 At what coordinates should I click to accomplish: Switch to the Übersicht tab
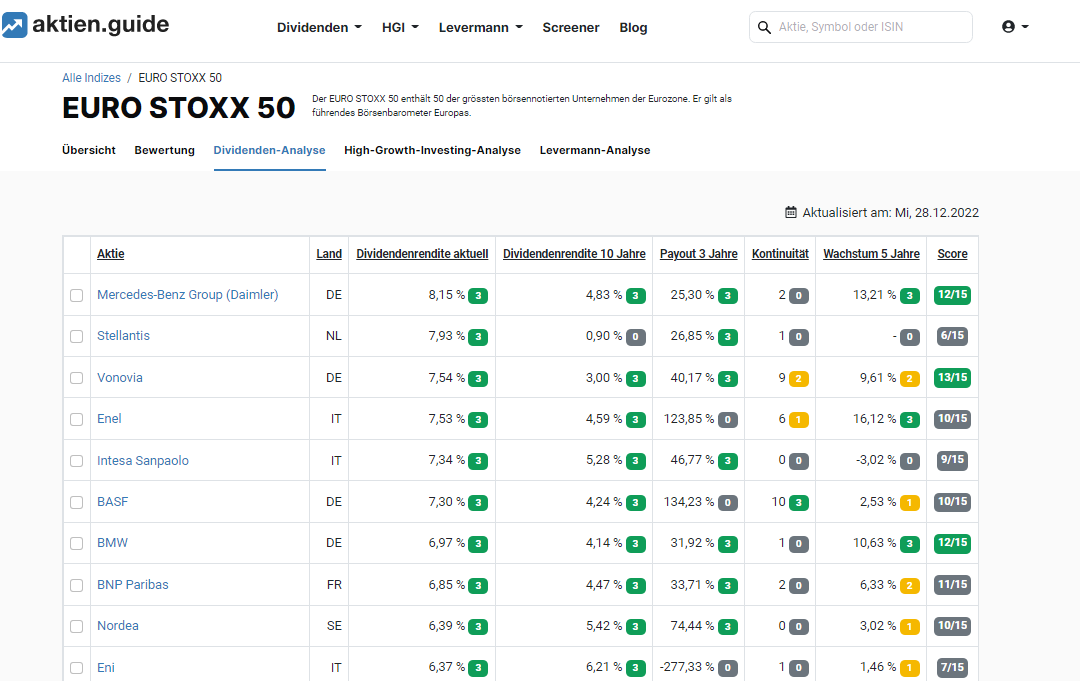pyautogui.click(x=89, y=150)
